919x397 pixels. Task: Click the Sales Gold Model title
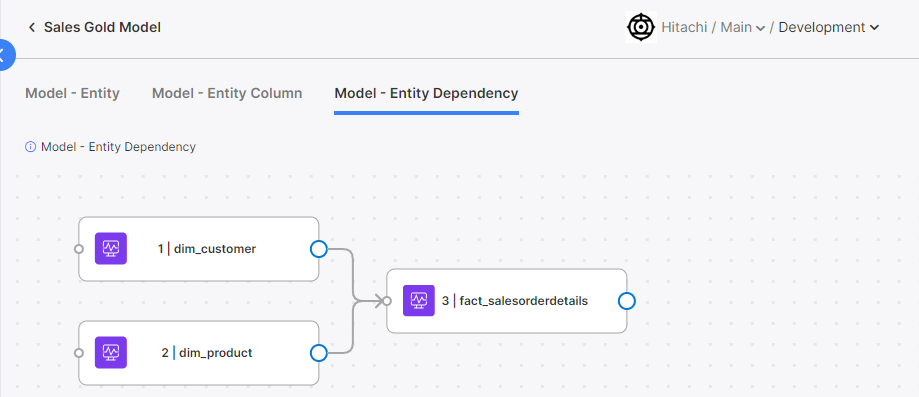click(103, 28)
